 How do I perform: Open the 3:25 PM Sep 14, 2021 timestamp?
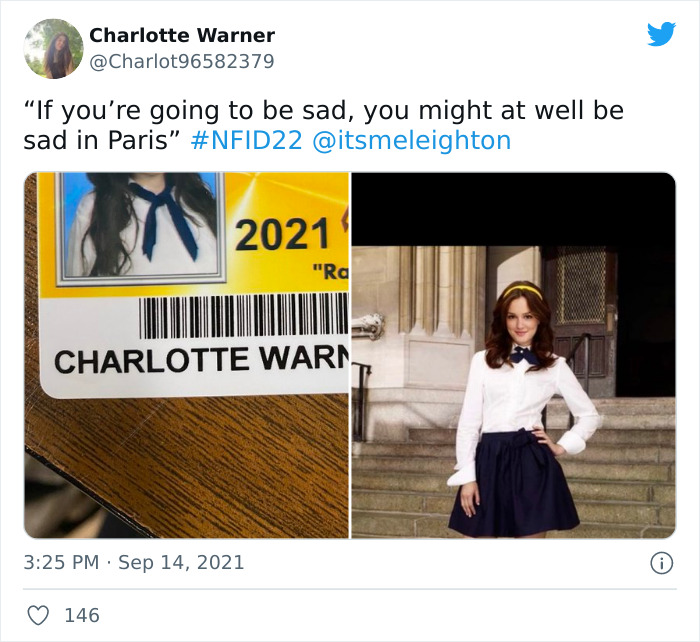(x=133, y=562)
